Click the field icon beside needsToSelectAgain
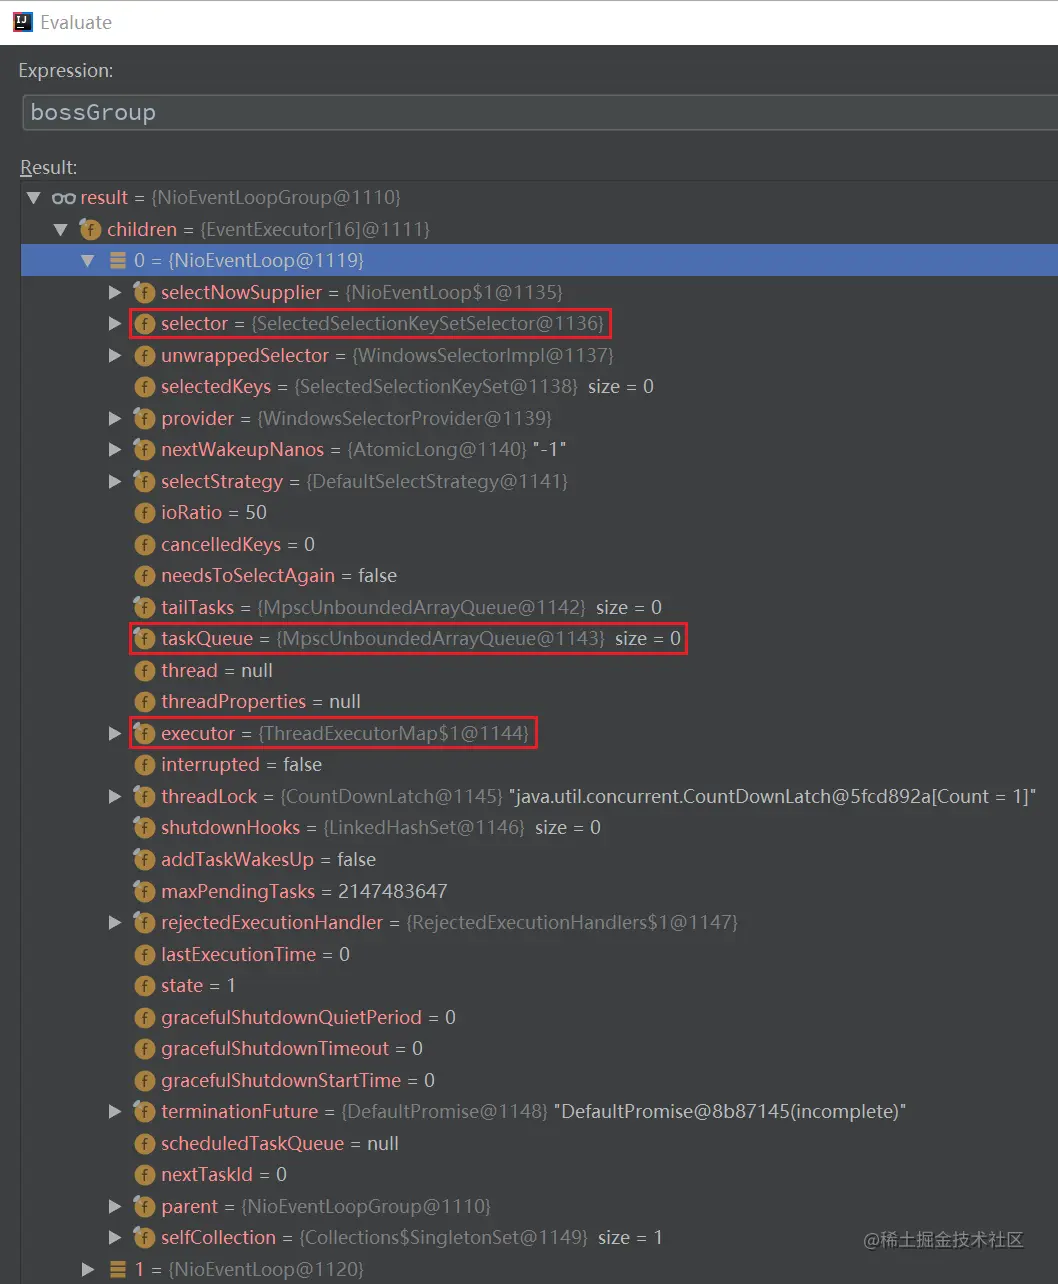 coord(145,576)
